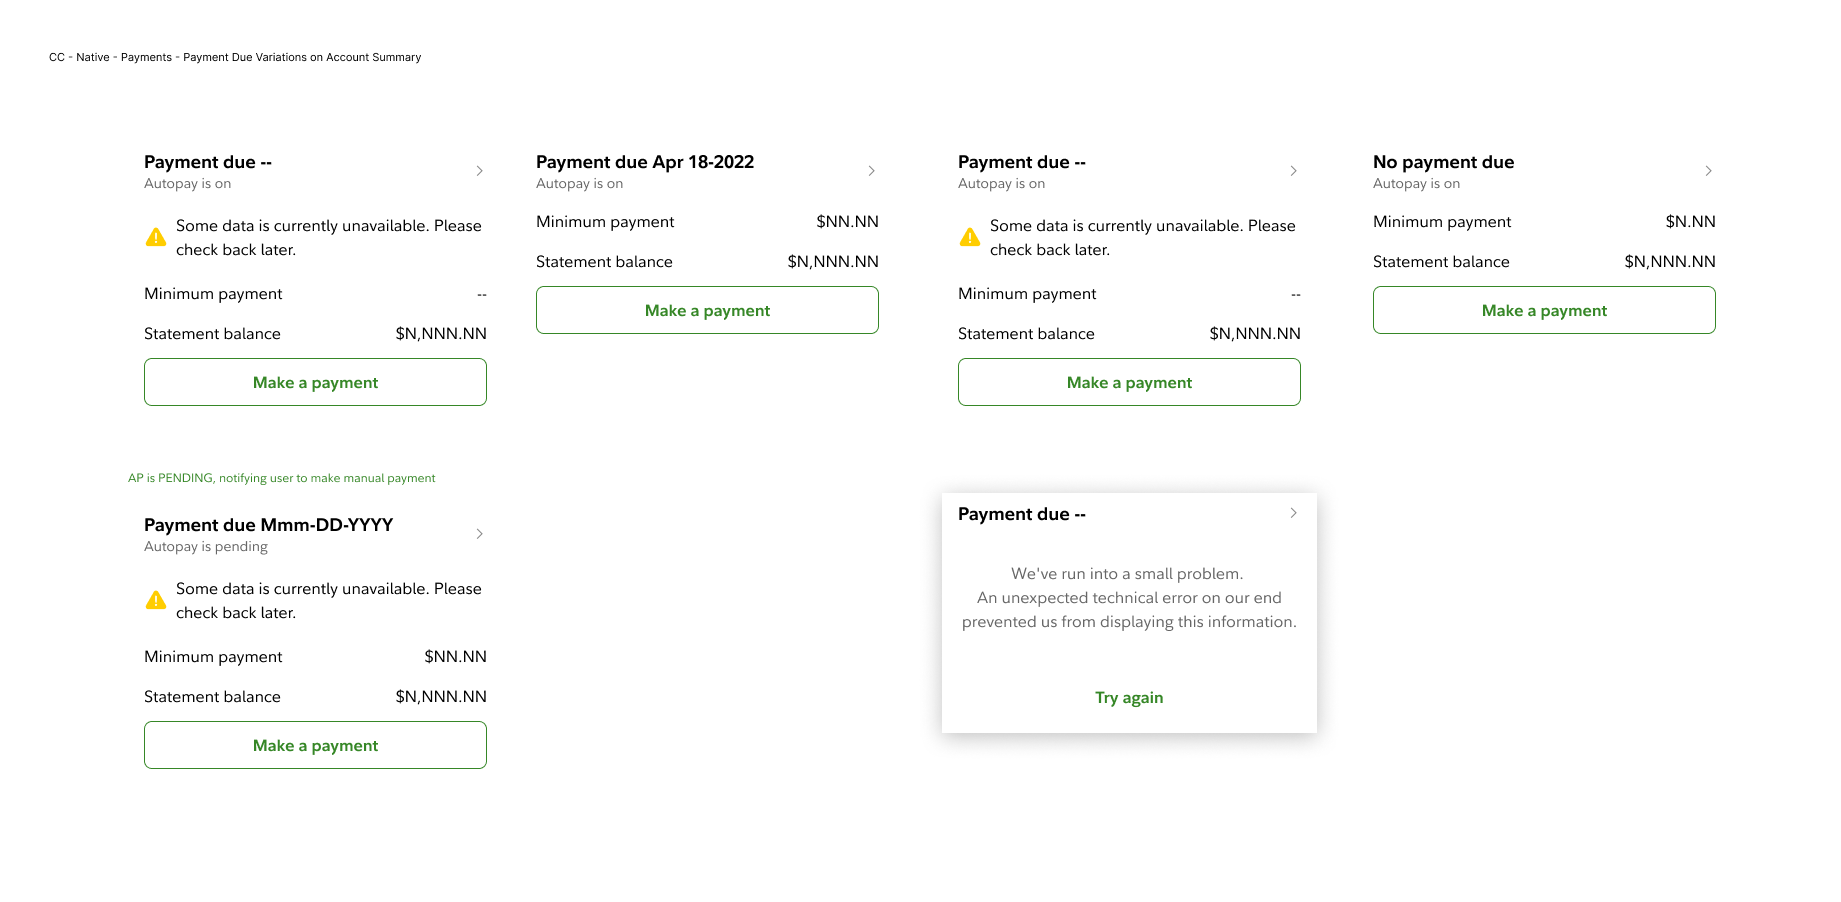Click the CC - Native - Payments header text
Image resolution: width=1841 pixels, height=902 pixels.
pyautogui.click(x=235, y=57)
